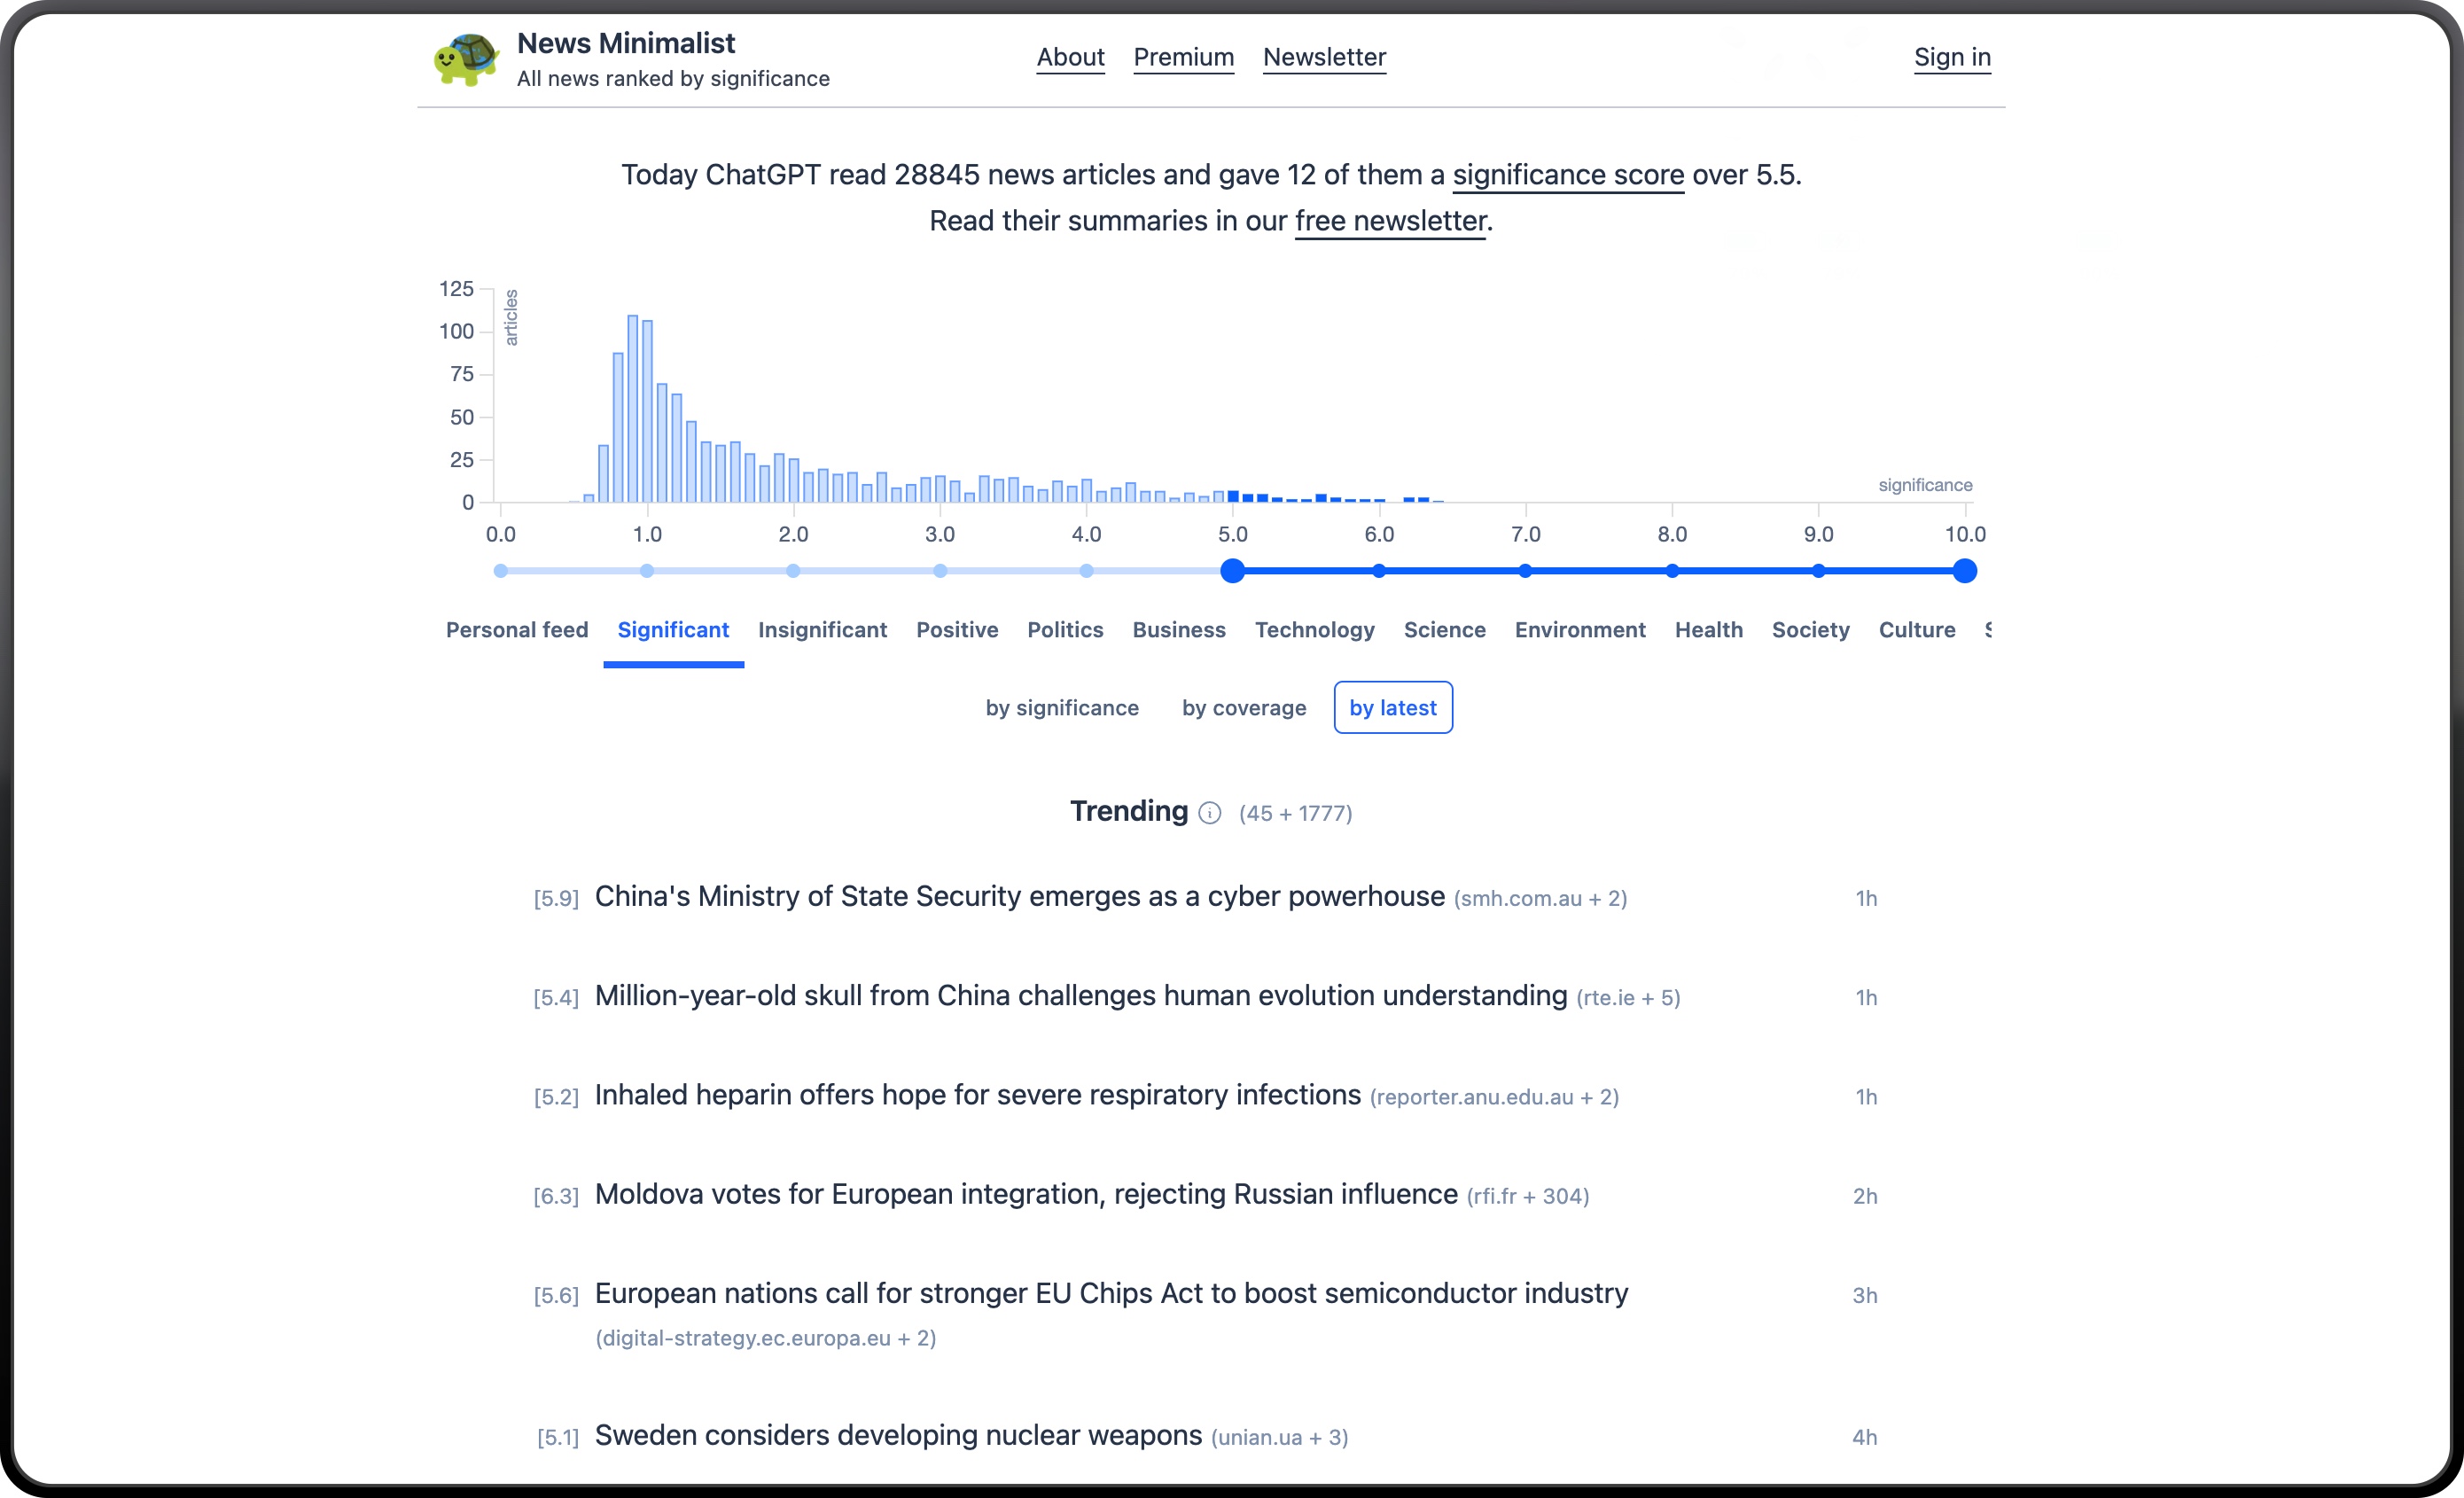Click the tall histogram bar near 1.0
The height and width of the screenshot is (1498, 2464).
[632, 410]
